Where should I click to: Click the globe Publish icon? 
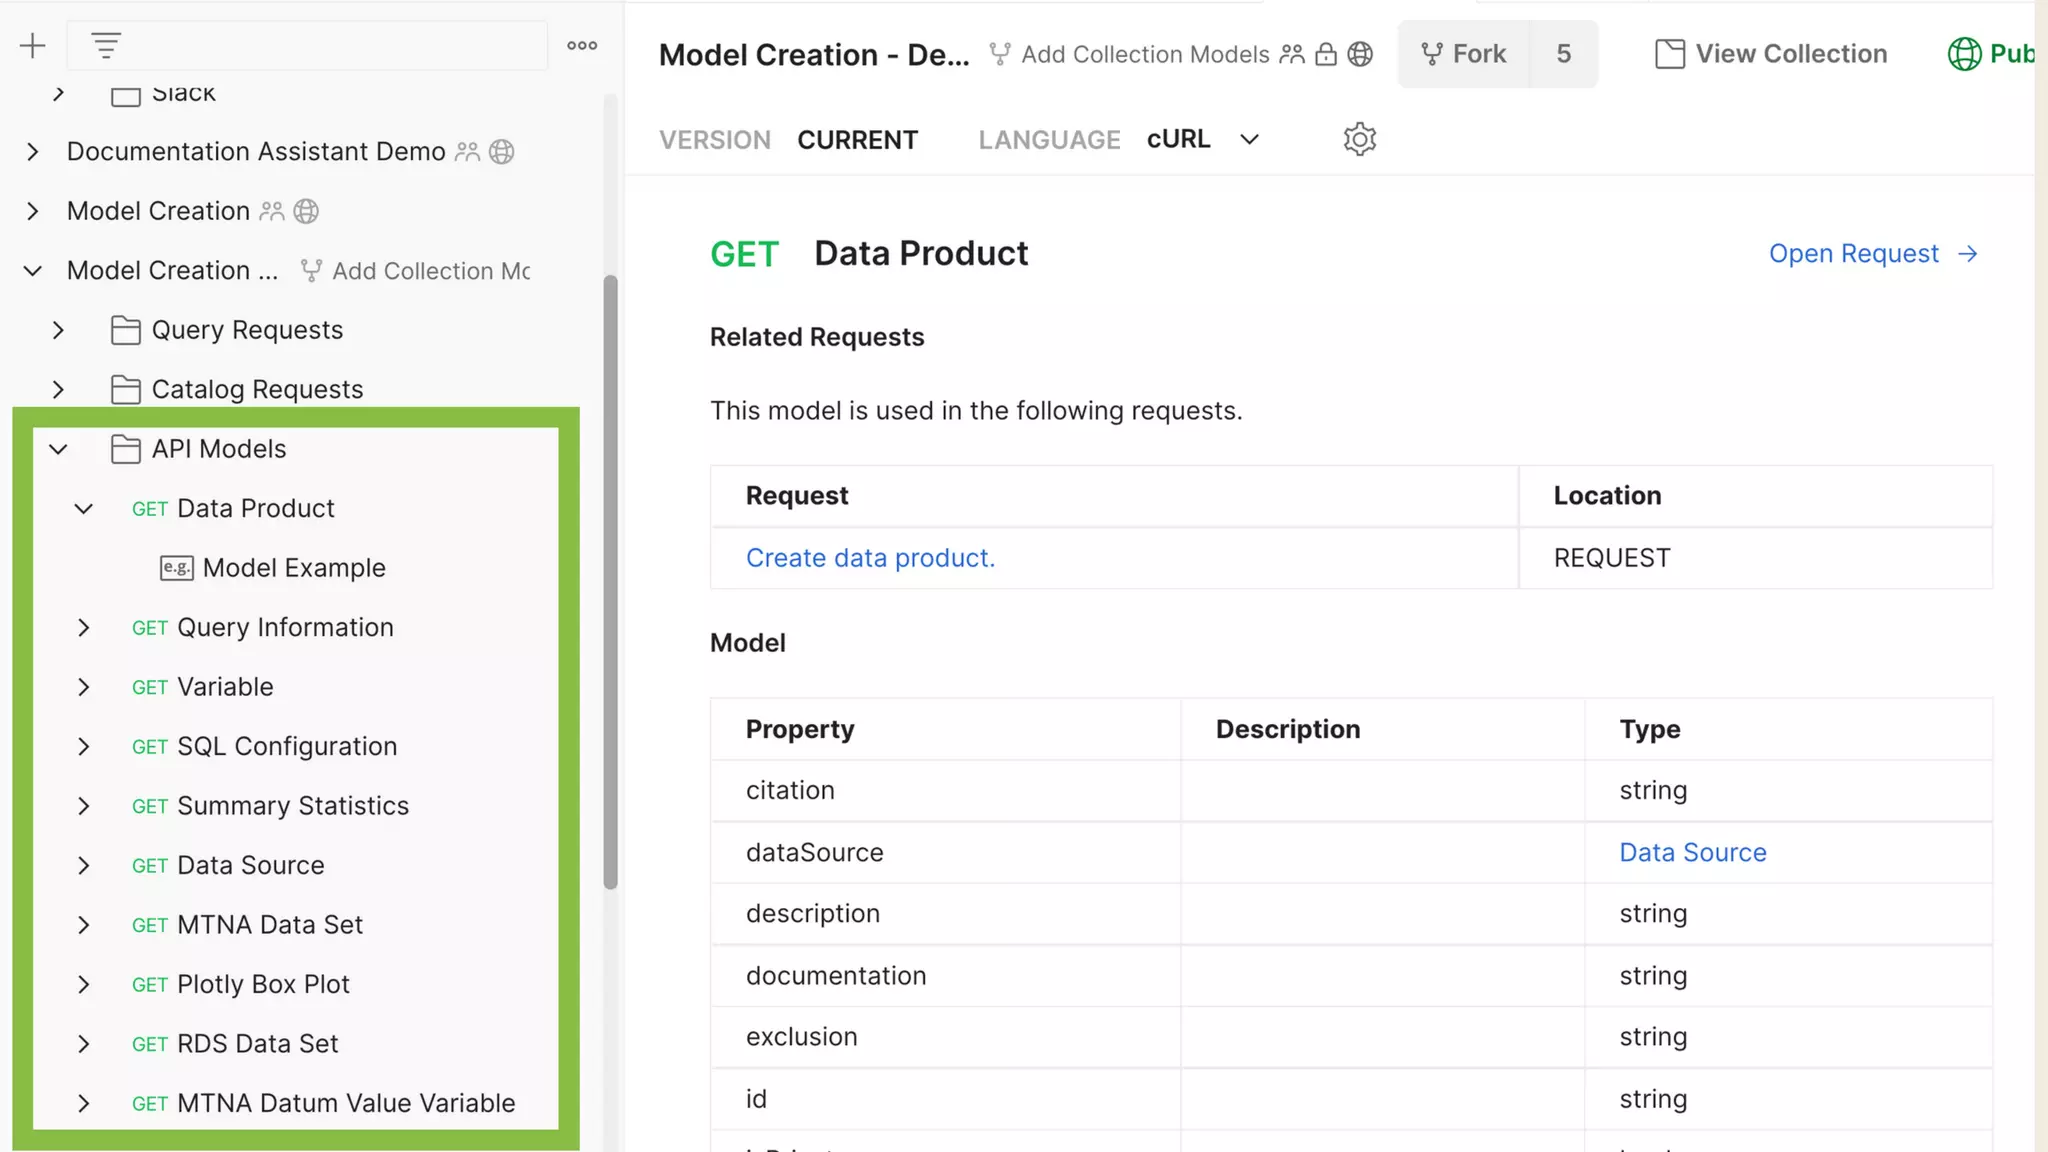point(1964,54)
